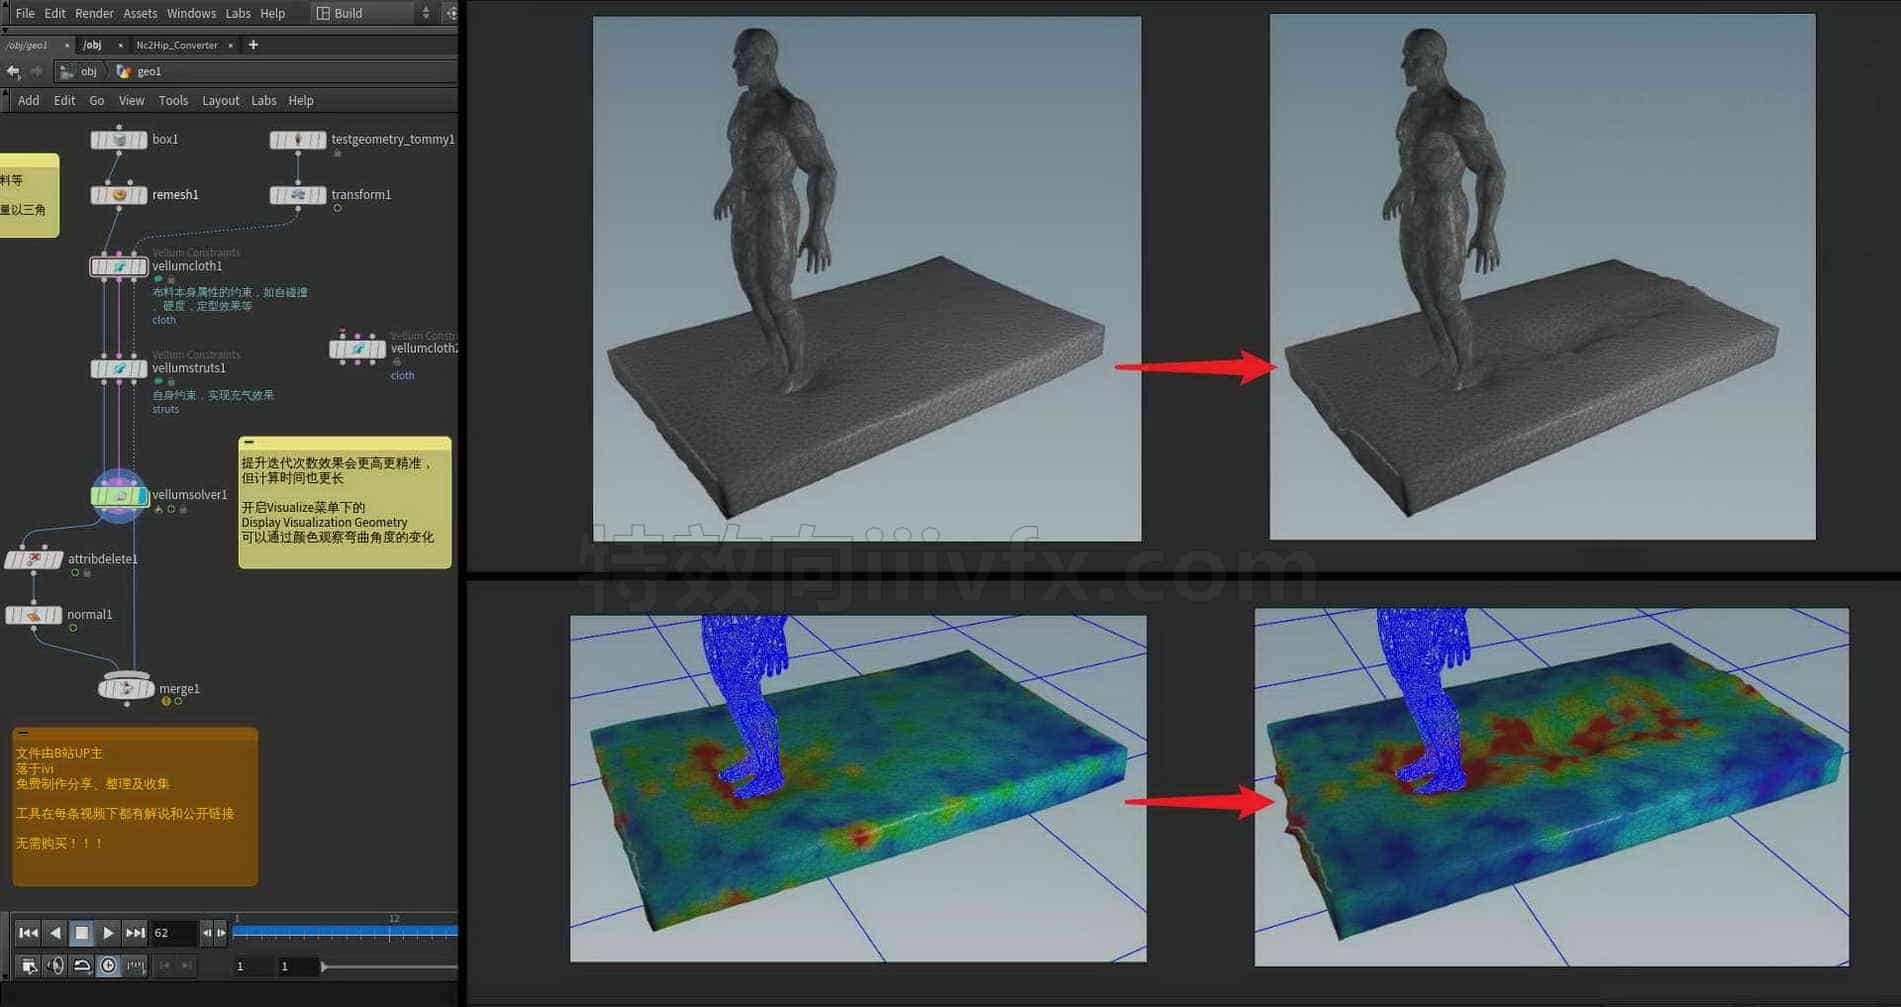Toggle the audio playback icon
This screenshot has width=1901, height=1007.
tap(55, 965)
